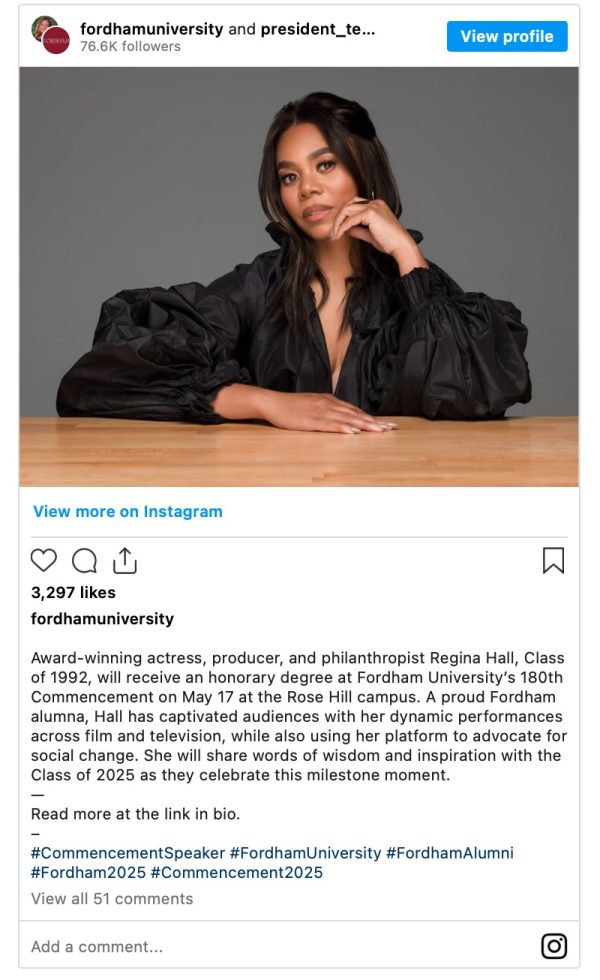Expand View all 51 comments

pyautogui.click(x=112, y=898)
